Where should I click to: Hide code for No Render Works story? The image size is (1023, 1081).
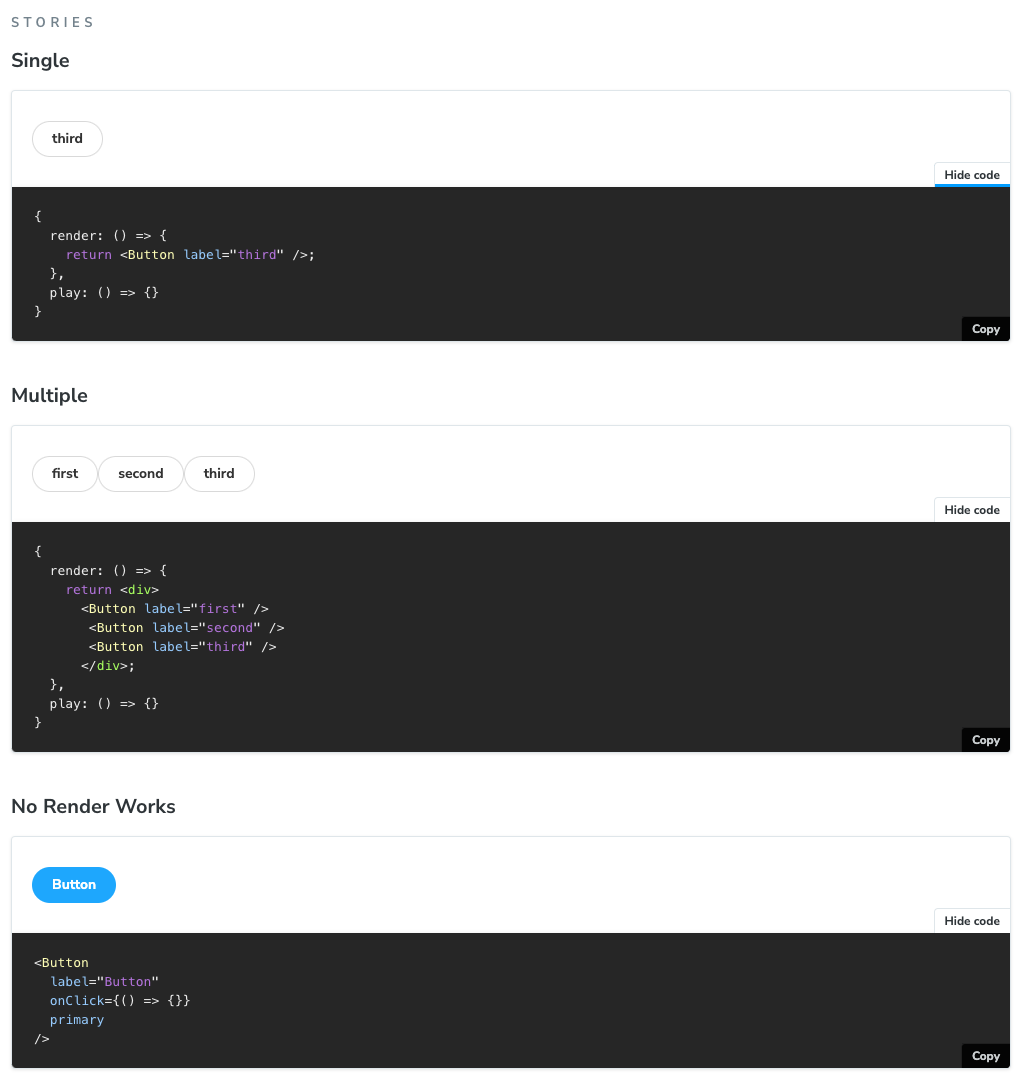971,920
